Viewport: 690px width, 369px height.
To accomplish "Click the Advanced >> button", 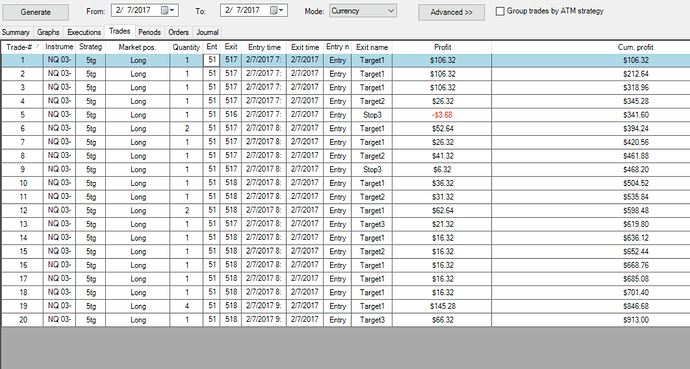I will (451, 12).
